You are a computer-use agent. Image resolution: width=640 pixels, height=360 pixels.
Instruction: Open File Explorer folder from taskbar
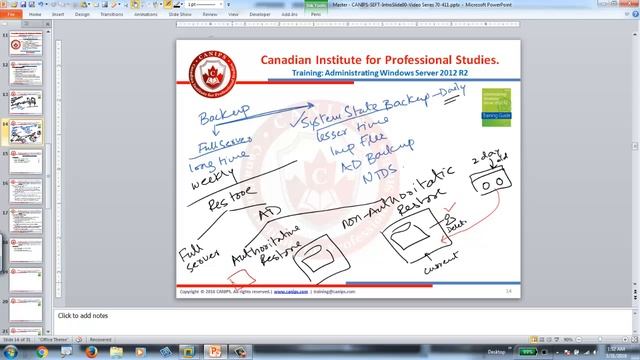[x=116, y=352]
